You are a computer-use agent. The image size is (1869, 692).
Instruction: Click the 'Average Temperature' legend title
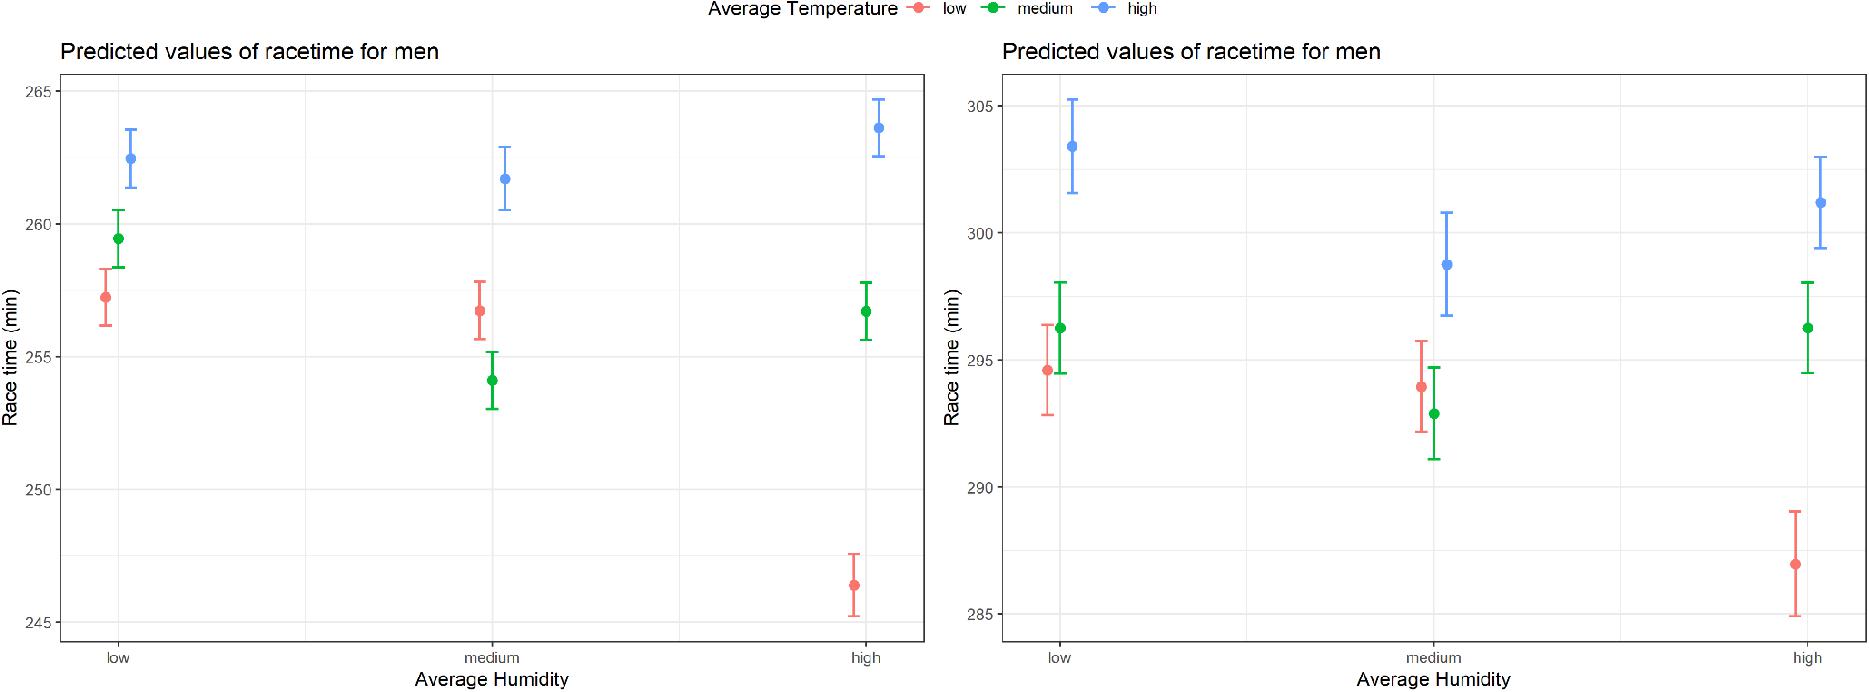(x=803, y=8)
